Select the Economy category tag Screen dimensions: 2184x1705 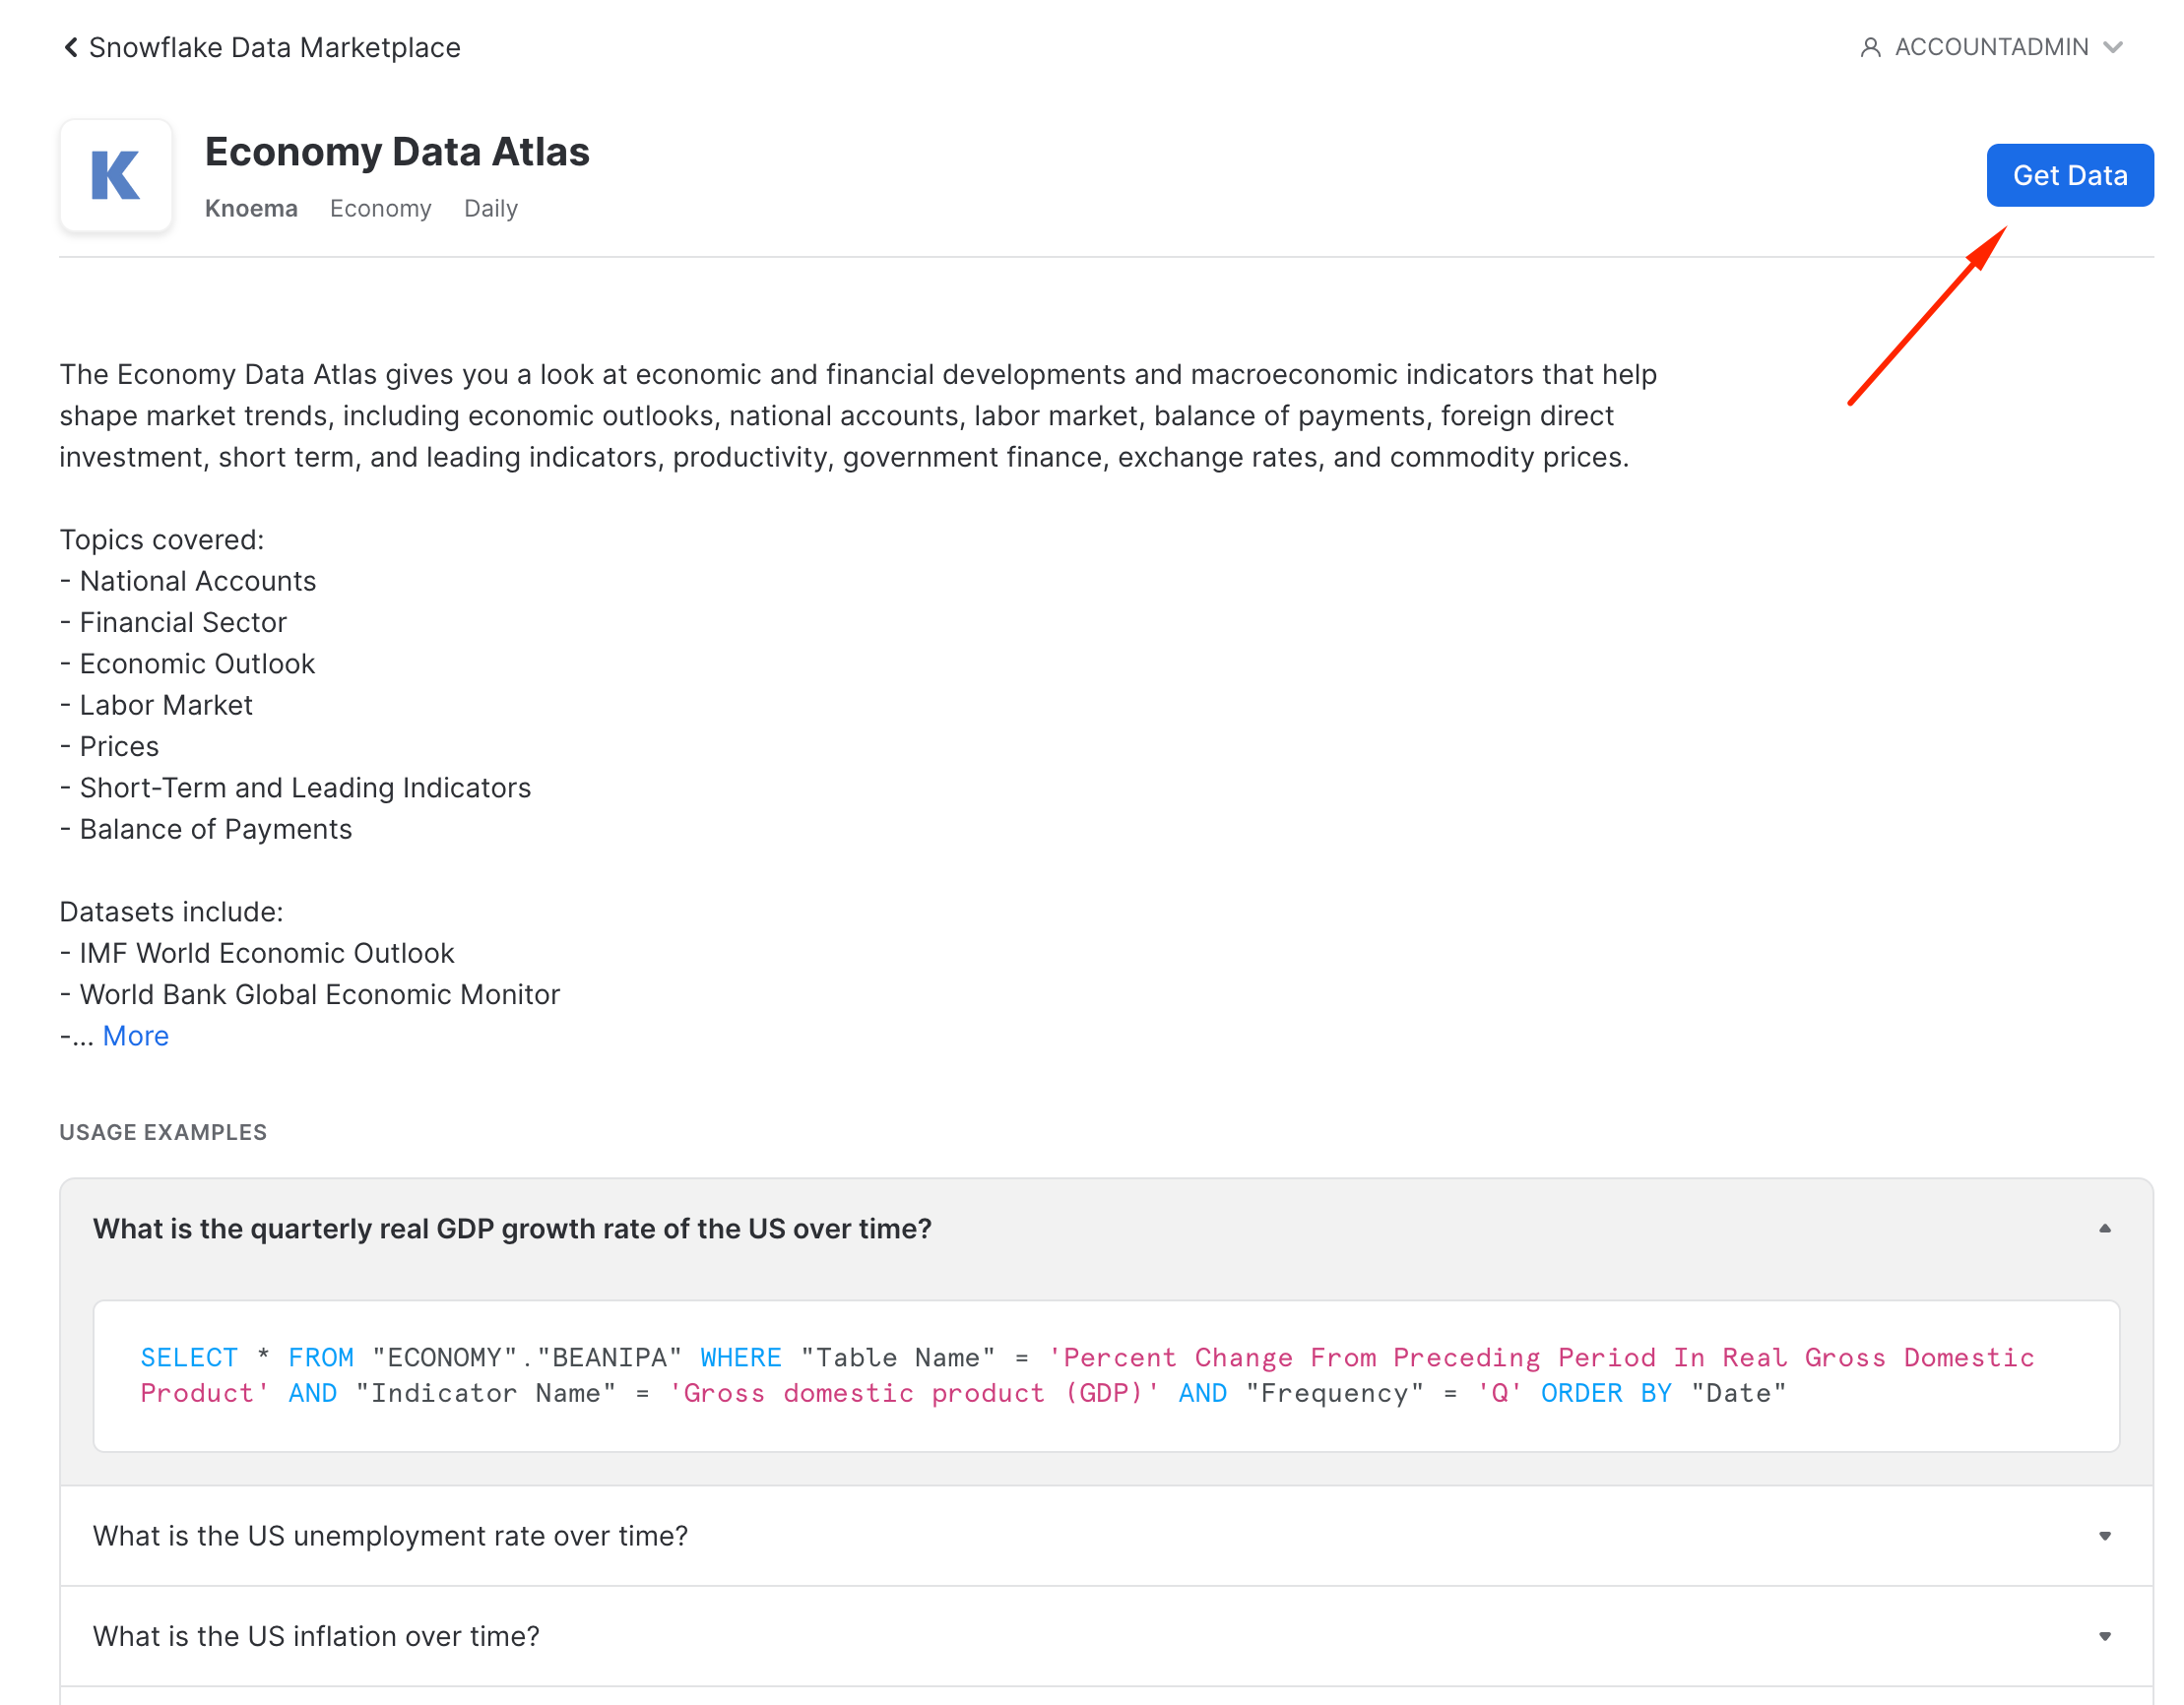click(x=380, y=208)
